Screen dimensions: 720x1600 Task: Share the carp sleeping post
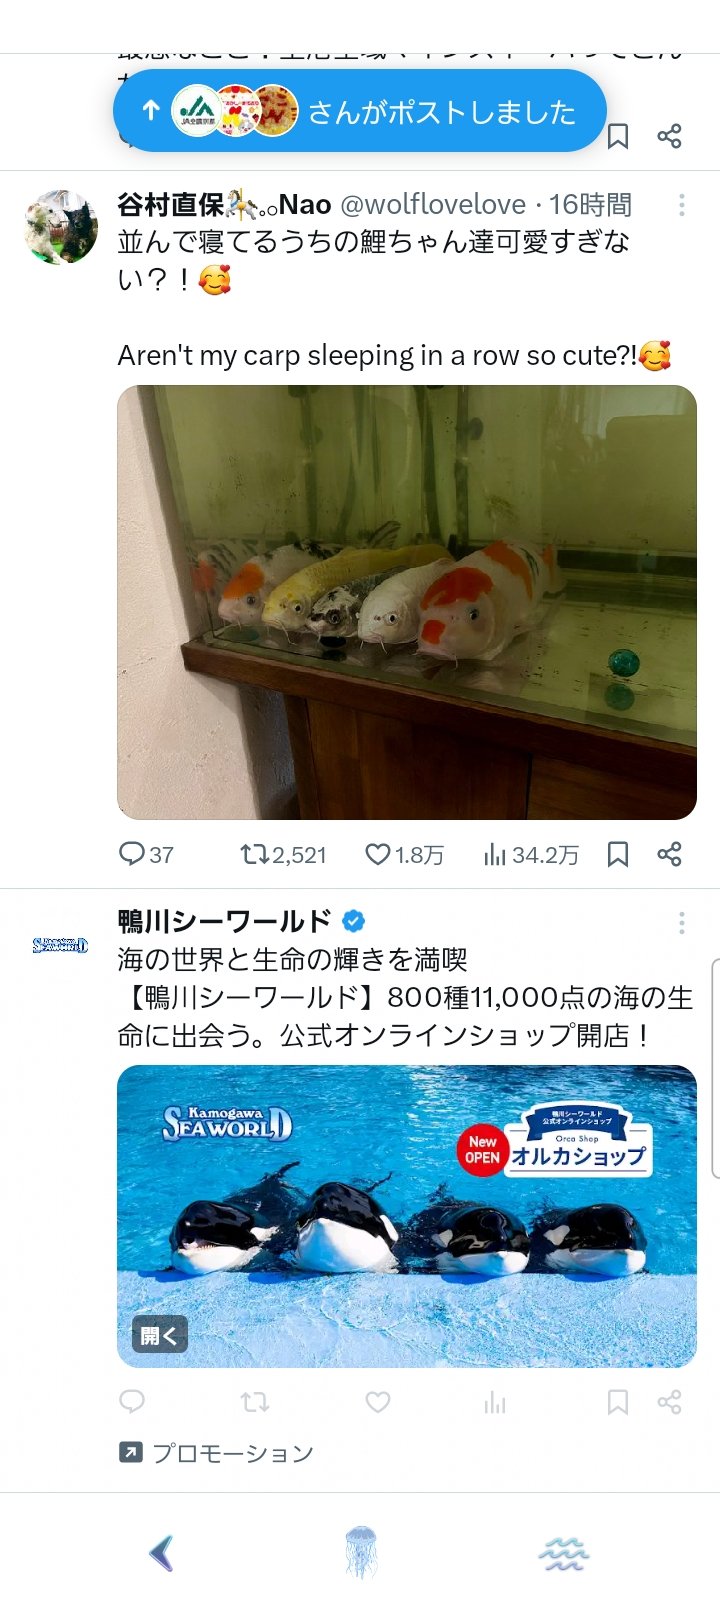tap(670, 854)
